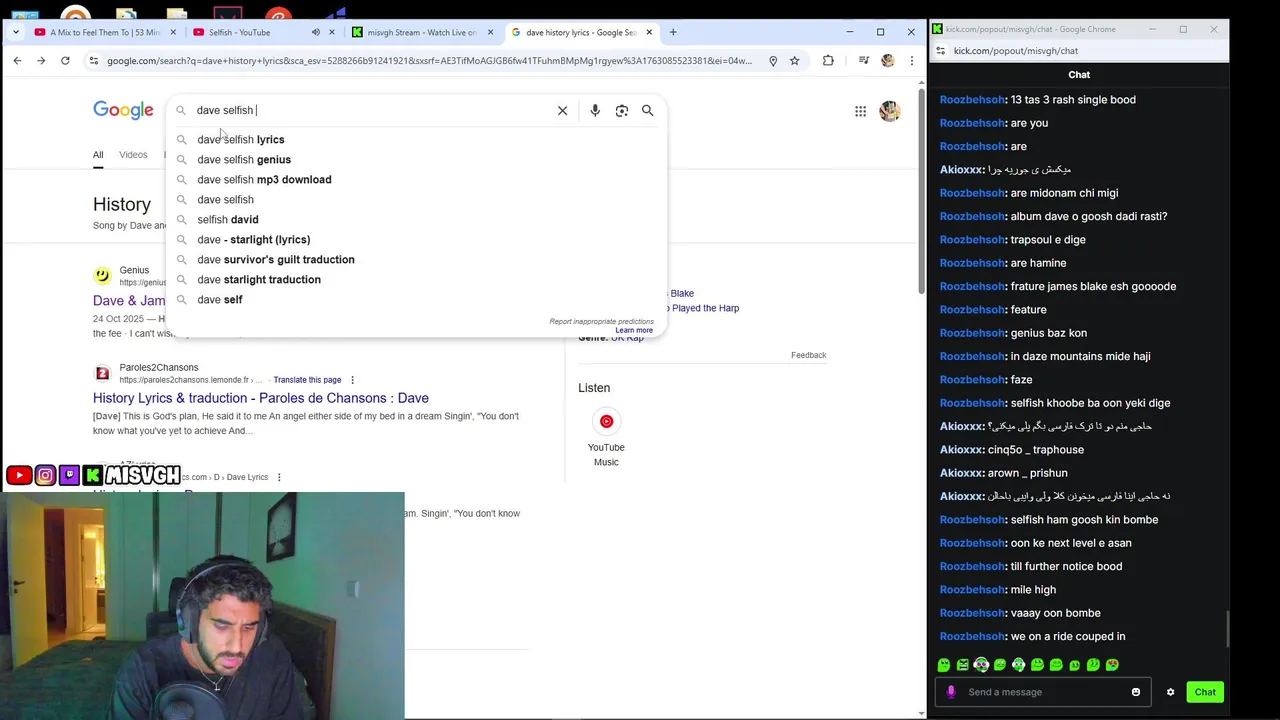Open History Lyrics & traduction result link
Screen dimensions: 1280x720
pyautogui.click(x=261, y=398)
